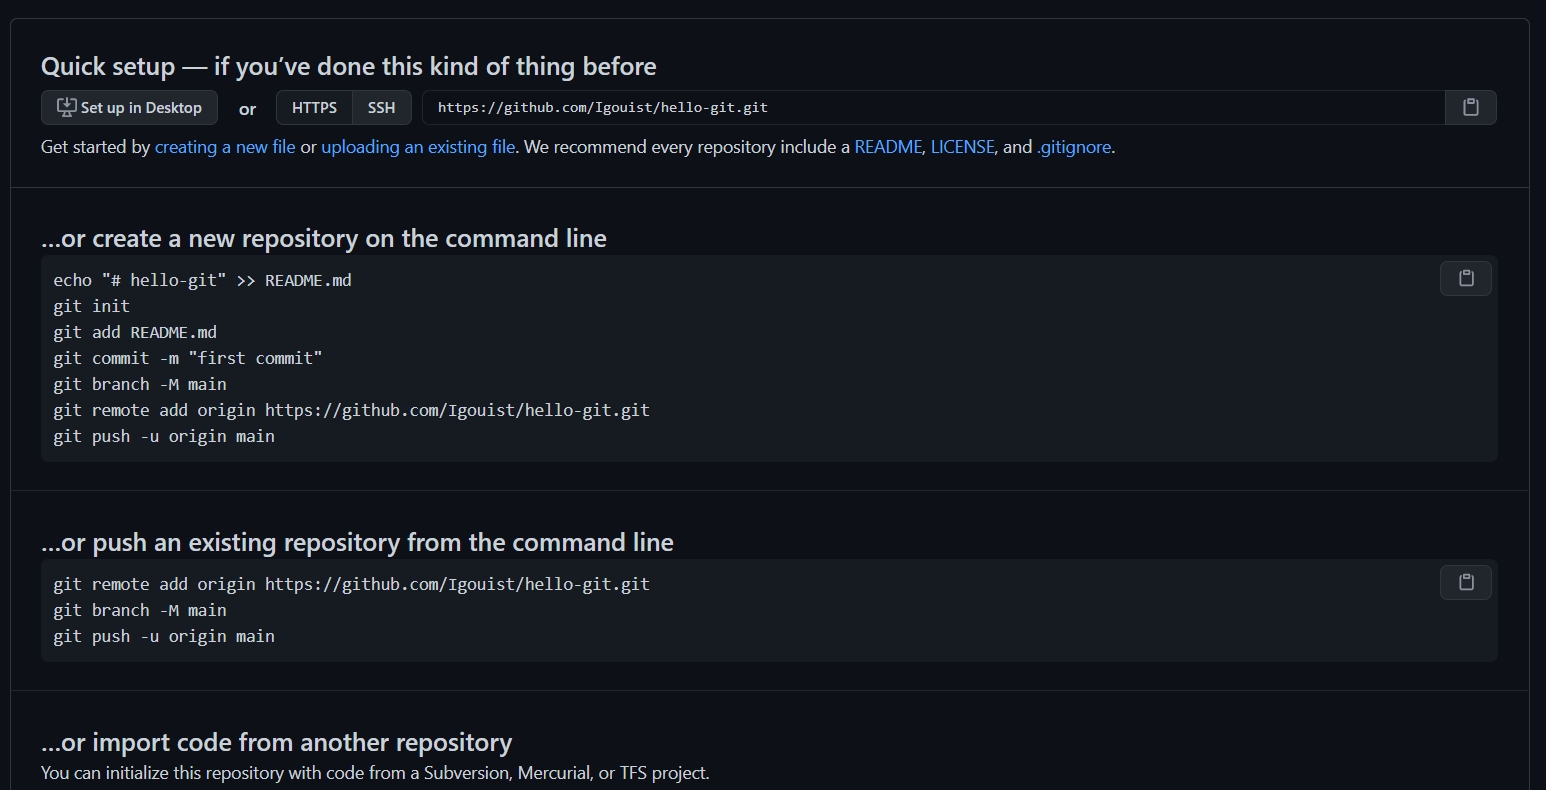Viewport: 1546px width, 790px height.
Task: Switch the clone URL to SSH
Action: click(381, 108)
